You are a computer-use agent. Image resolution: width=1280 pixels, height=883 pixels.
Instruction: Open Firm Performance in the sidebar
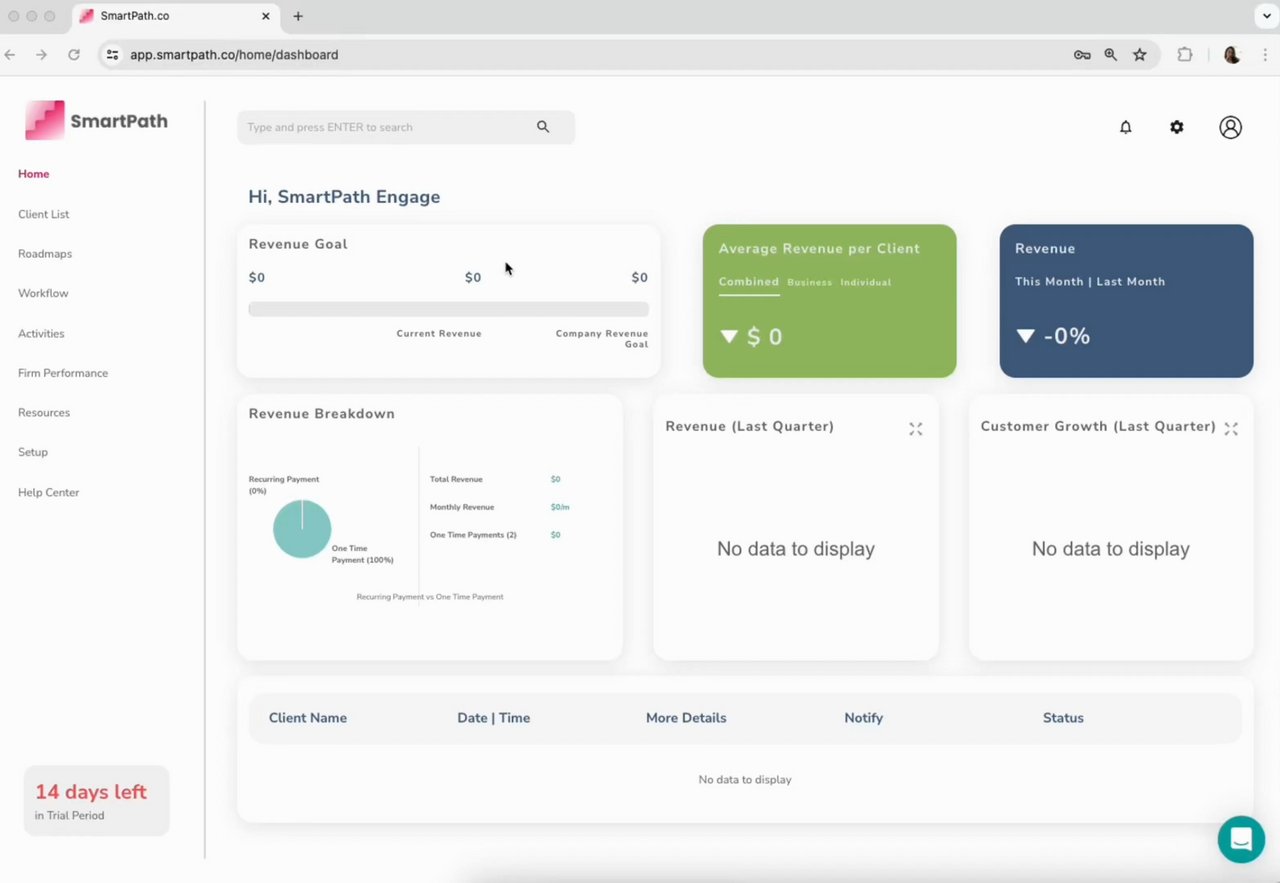point(63,373)
